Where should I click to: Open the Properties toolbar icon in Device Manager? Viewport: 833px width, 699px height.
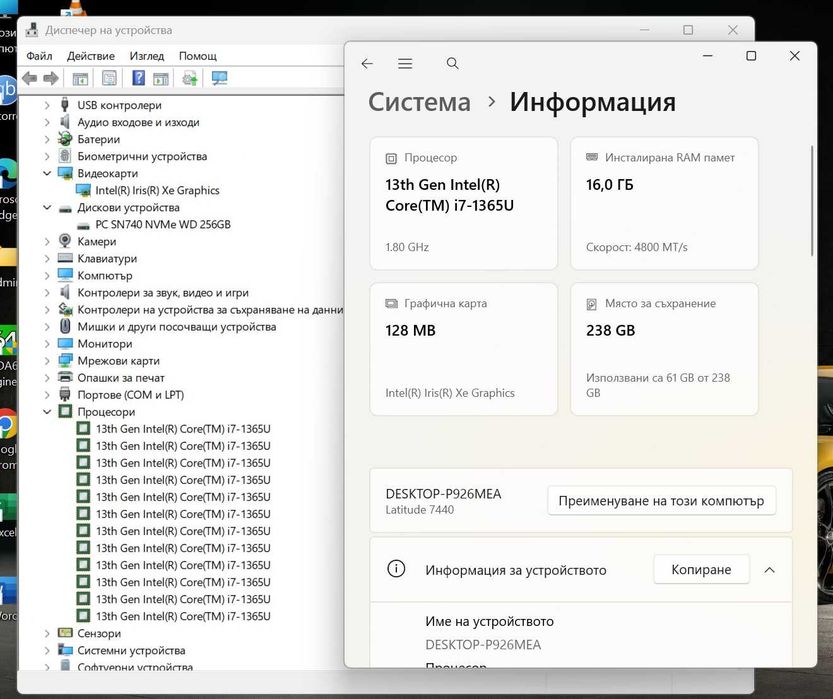point(109,79)
